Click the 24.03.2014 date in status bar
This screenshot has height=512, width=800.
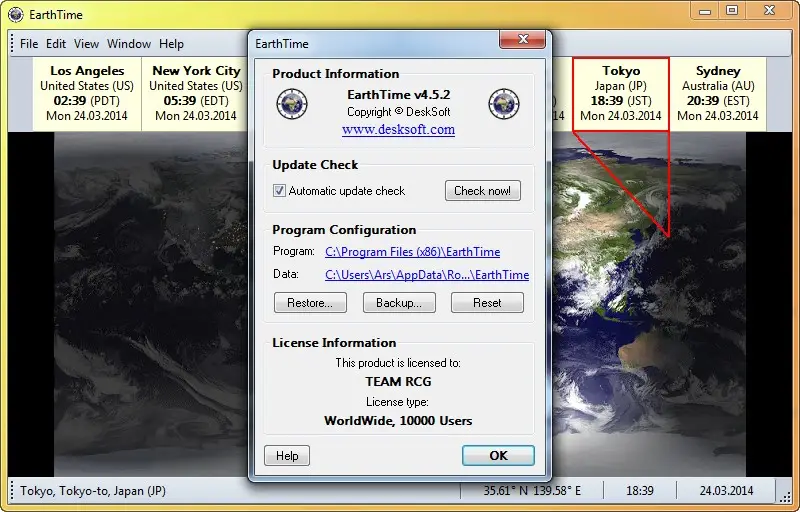click(727, 491)
